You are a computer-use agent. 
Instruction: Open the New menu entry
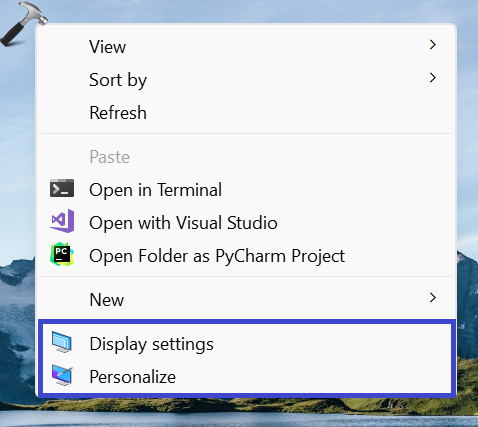click(x=246, y=299)
